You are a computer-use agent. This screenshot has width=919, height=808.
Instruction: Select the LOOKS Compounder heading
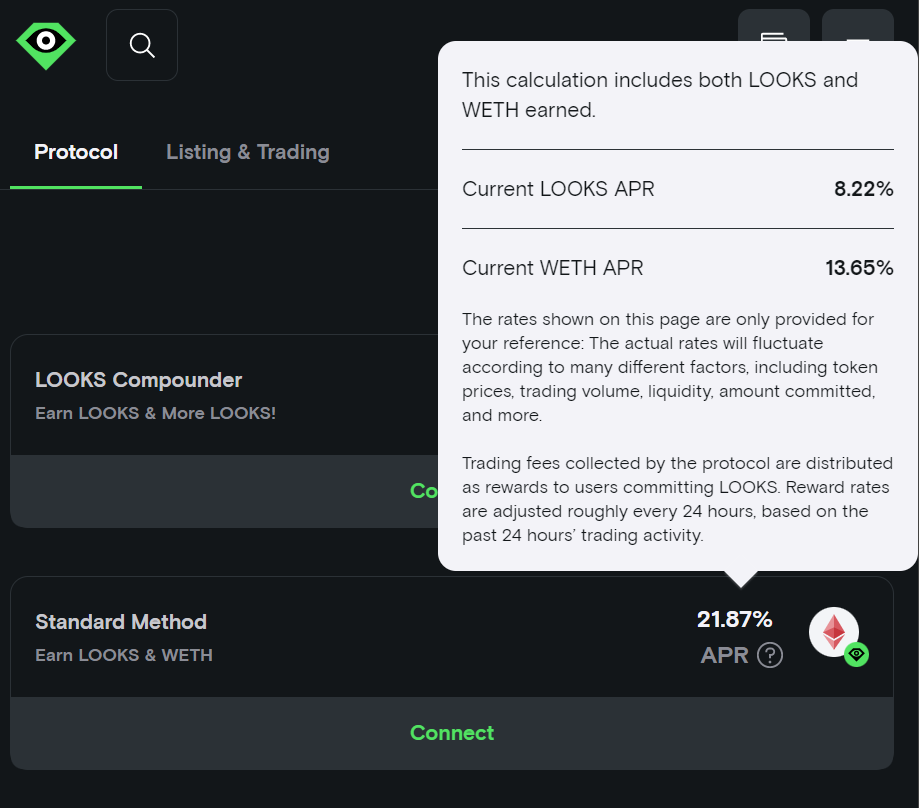[138, 380]
